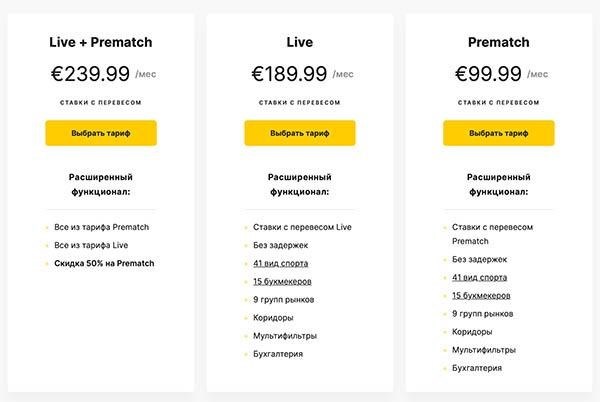Click the €189.99 monthly price
Viewport: 600px width, 402px height.
pyautogui.click(x=289, y=73)
